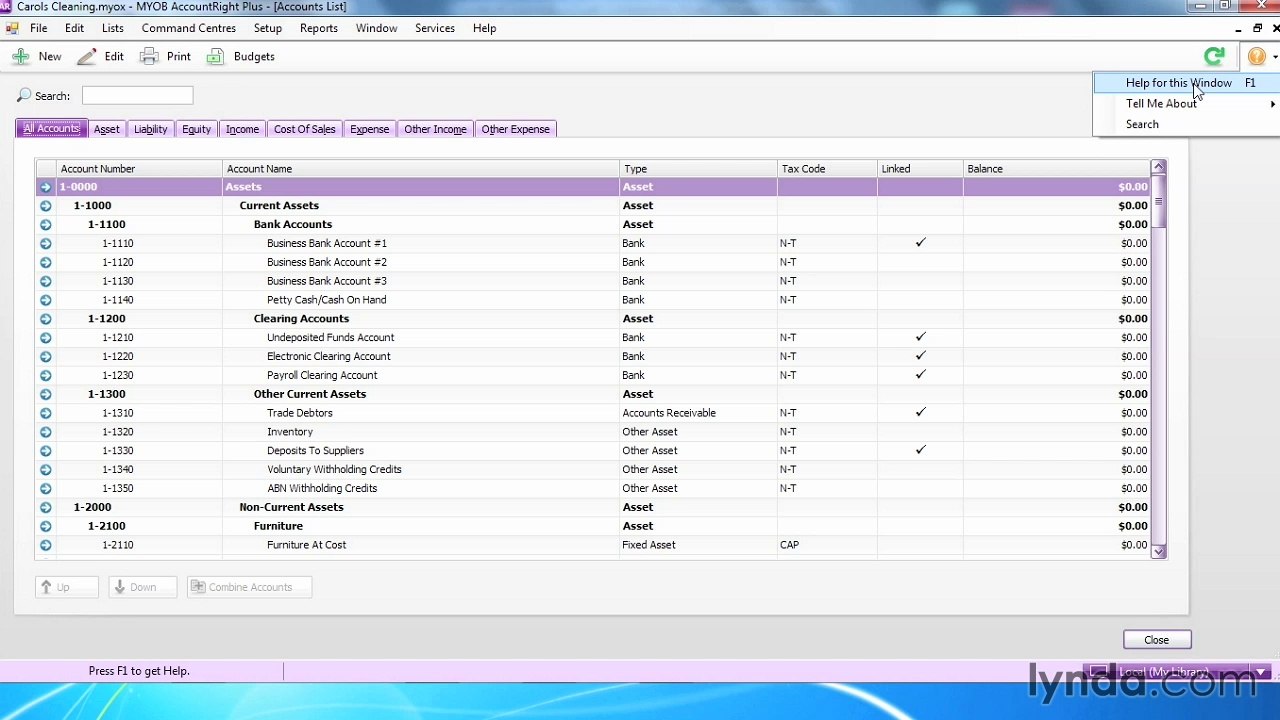
Task: Click the green refresh icon
Action: point(1214,57)
